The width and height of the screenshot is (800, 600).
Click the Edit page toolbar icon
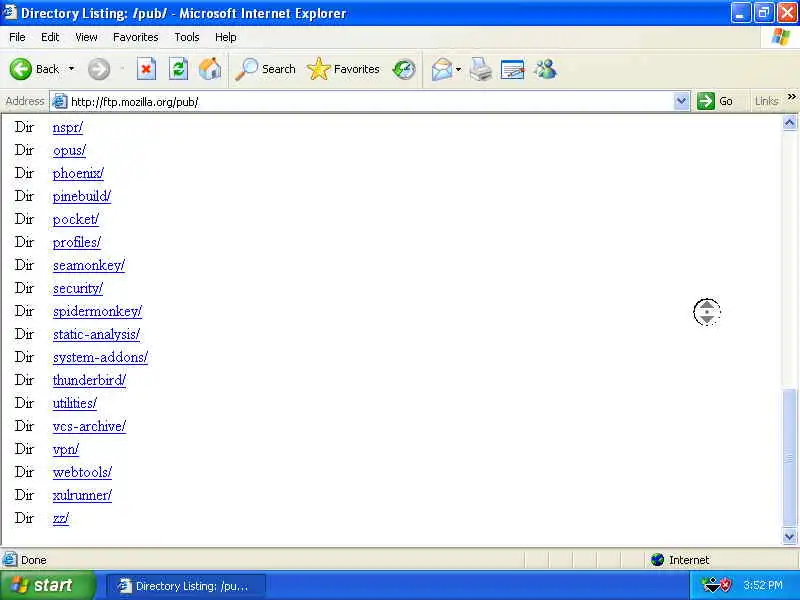(513, 69)
